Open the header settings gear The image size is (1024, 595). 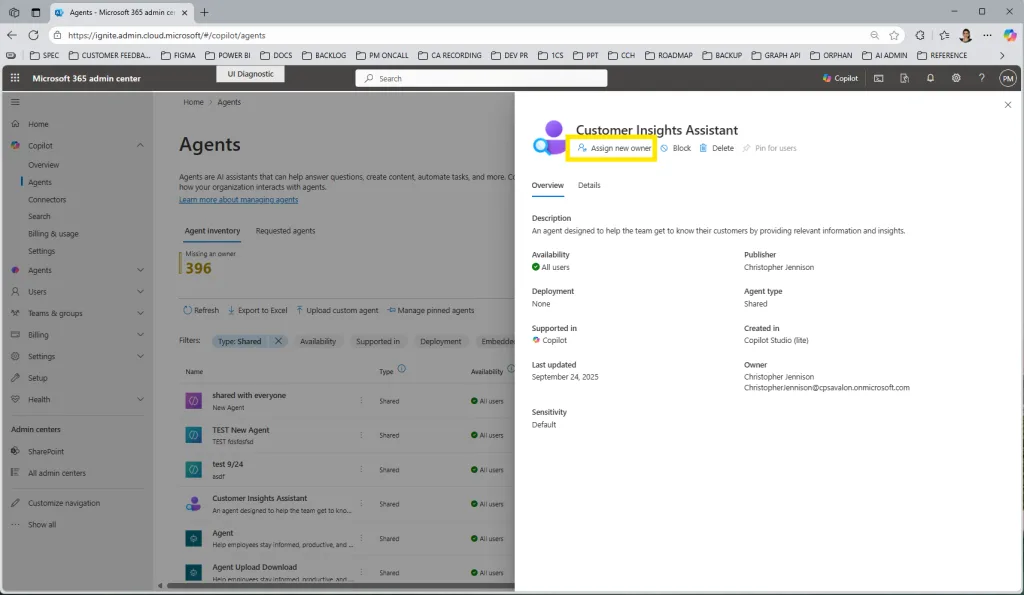(x=955, y=78)
